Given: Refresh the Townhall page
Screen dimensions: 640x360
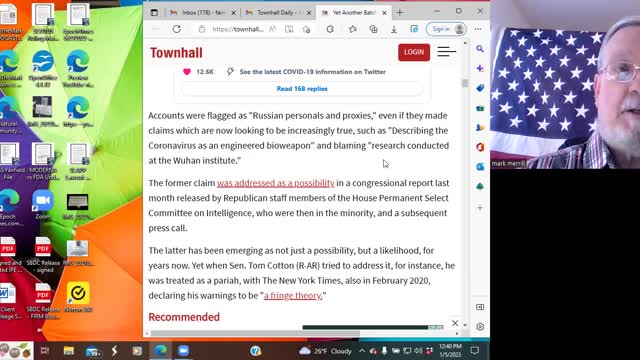Looking at the screenshot, I should (176, 29).
